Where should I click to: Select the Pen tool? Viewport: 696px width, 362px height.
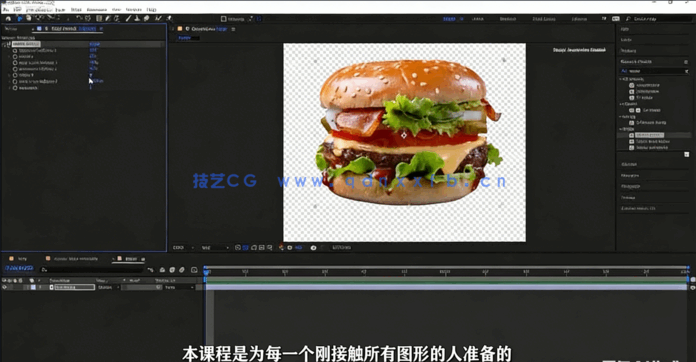(x=108, y=19)
